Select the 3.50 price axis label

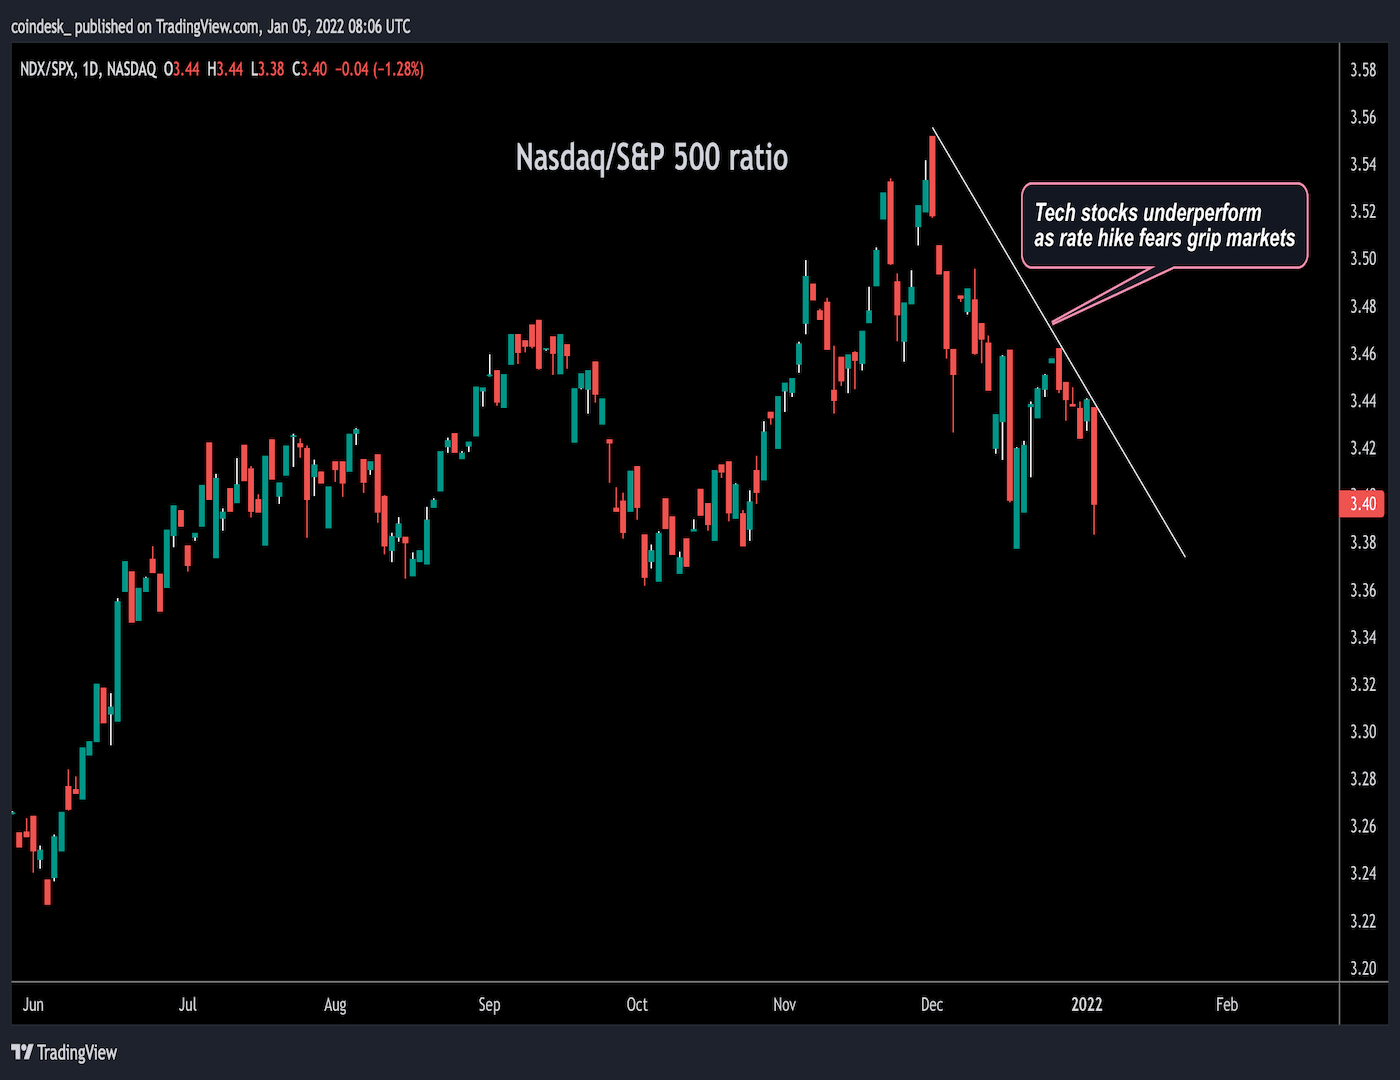(1363, 258)
